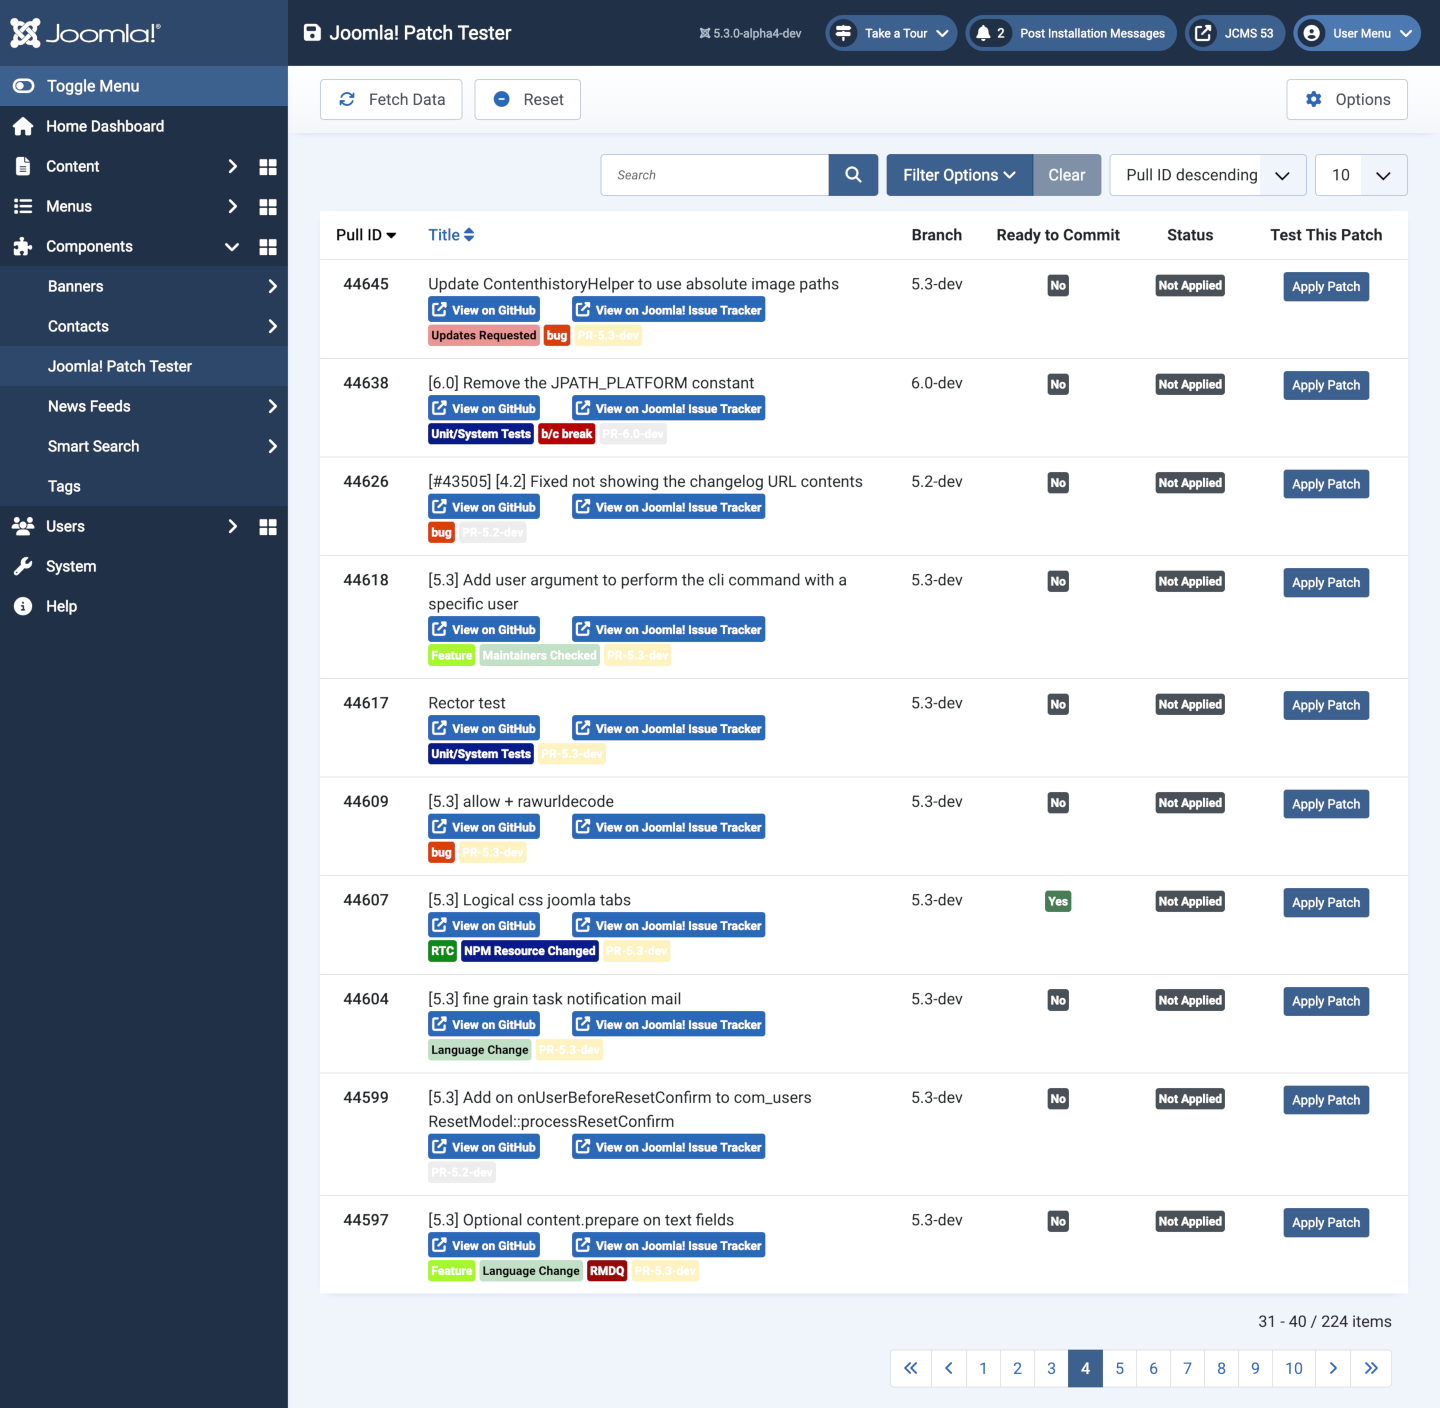Open the Pull ID descending sort dropdown

(1207, 175)
